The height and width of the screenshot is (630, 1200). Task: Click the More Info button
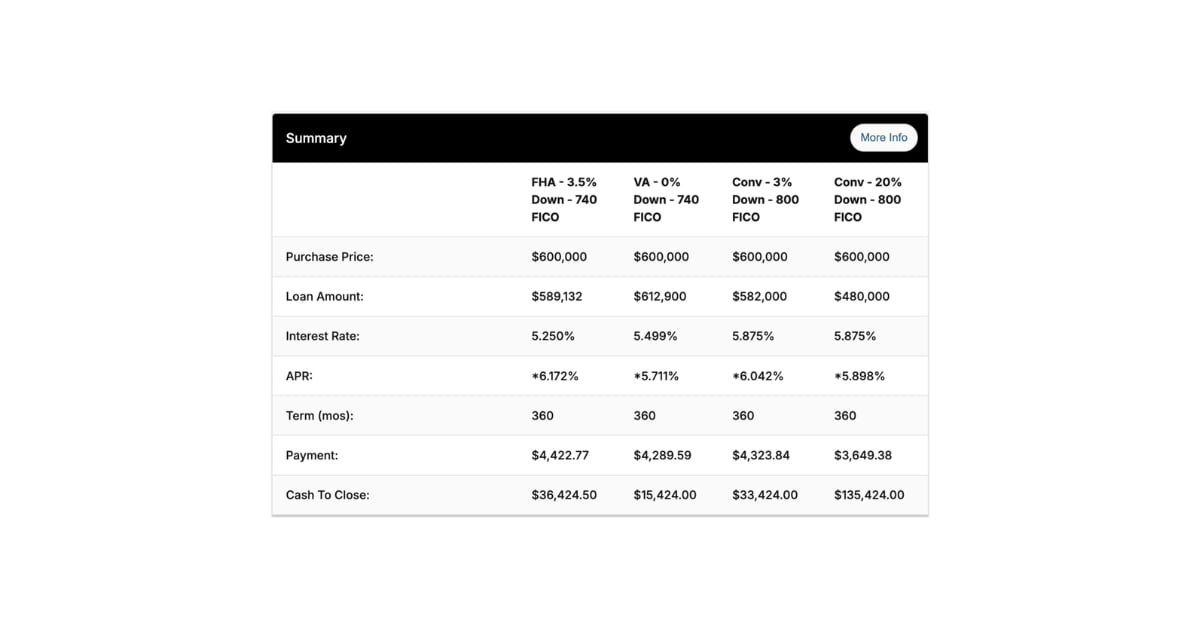[883, 138]
